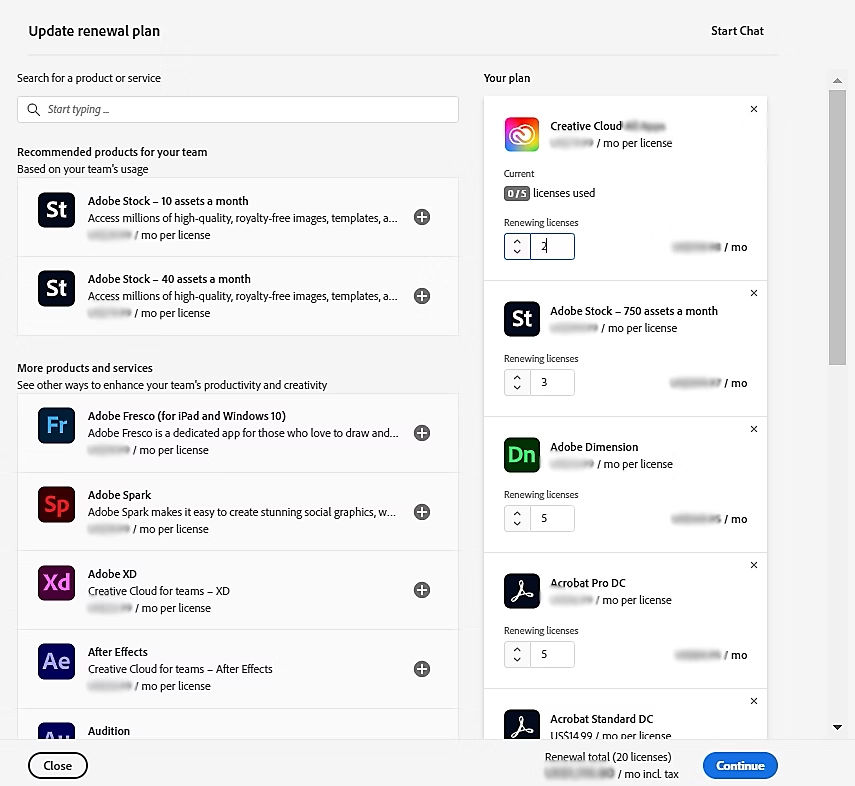Add Adobe Stock 40 assets a month plan
This screenshot has width=855, height=786.
point(422,296)
